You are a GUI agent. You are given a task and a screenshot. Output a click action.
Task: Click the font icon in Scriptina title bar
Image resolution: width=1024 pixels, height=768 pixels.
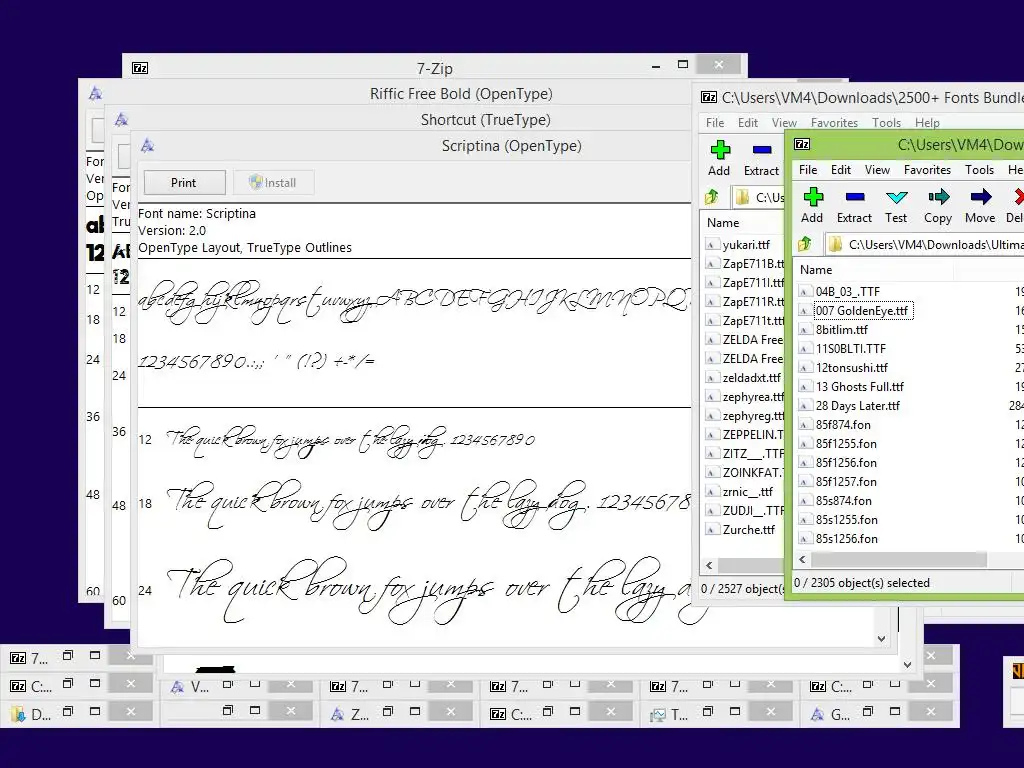pos(148,146)
